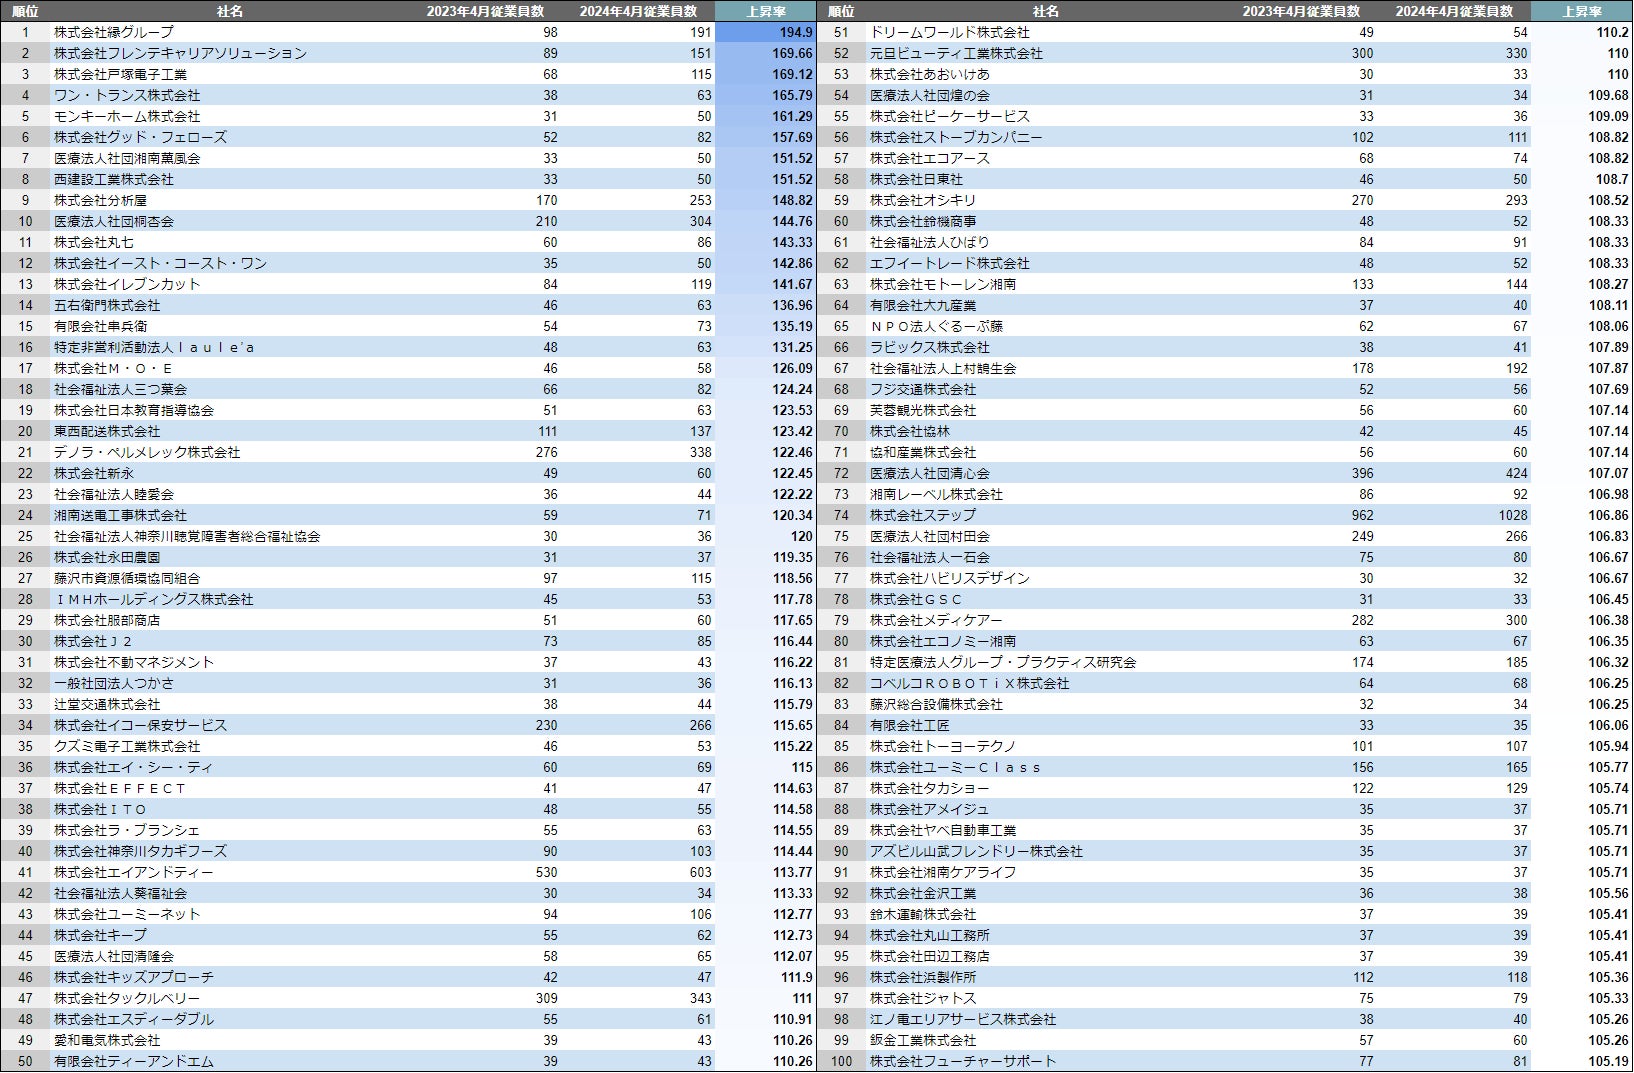
Task: Select the ワン・トランス株式会社 cell
Action: point(127,95)
